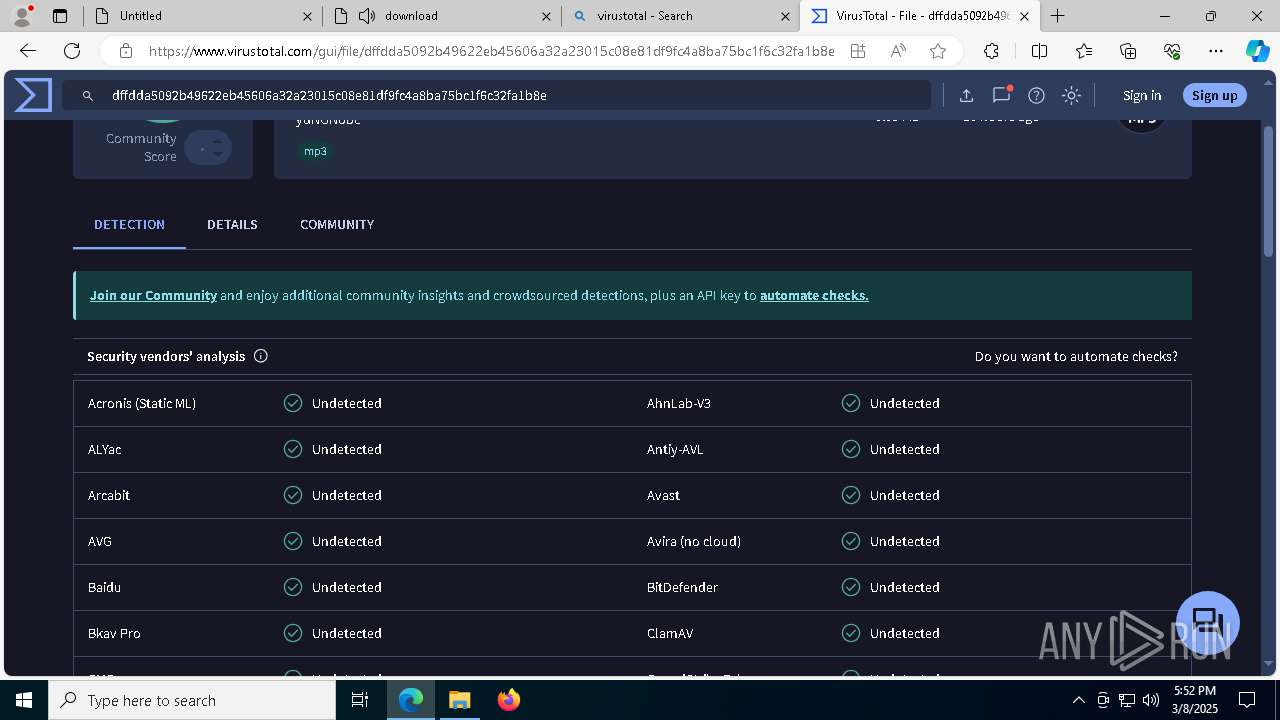Click Do you want to automate checks?
This screenshot has height=720, width=1280.
[x=1076, y=356]
